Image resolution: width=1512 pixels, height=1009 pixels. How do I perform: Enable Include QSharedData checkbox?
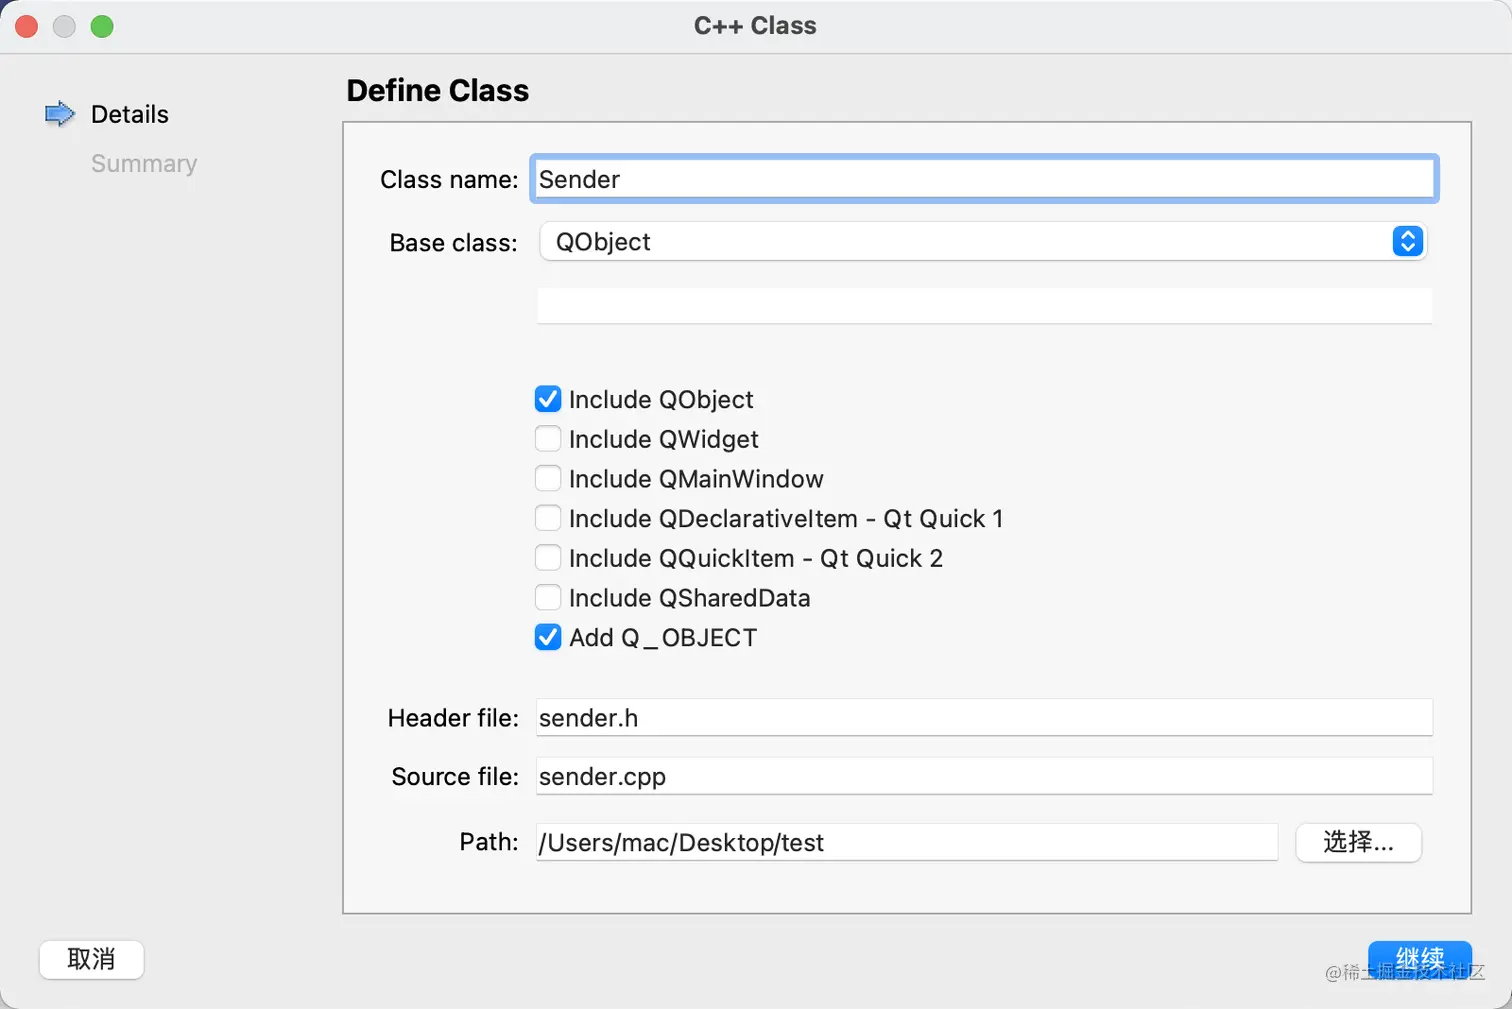coord(548,597)
